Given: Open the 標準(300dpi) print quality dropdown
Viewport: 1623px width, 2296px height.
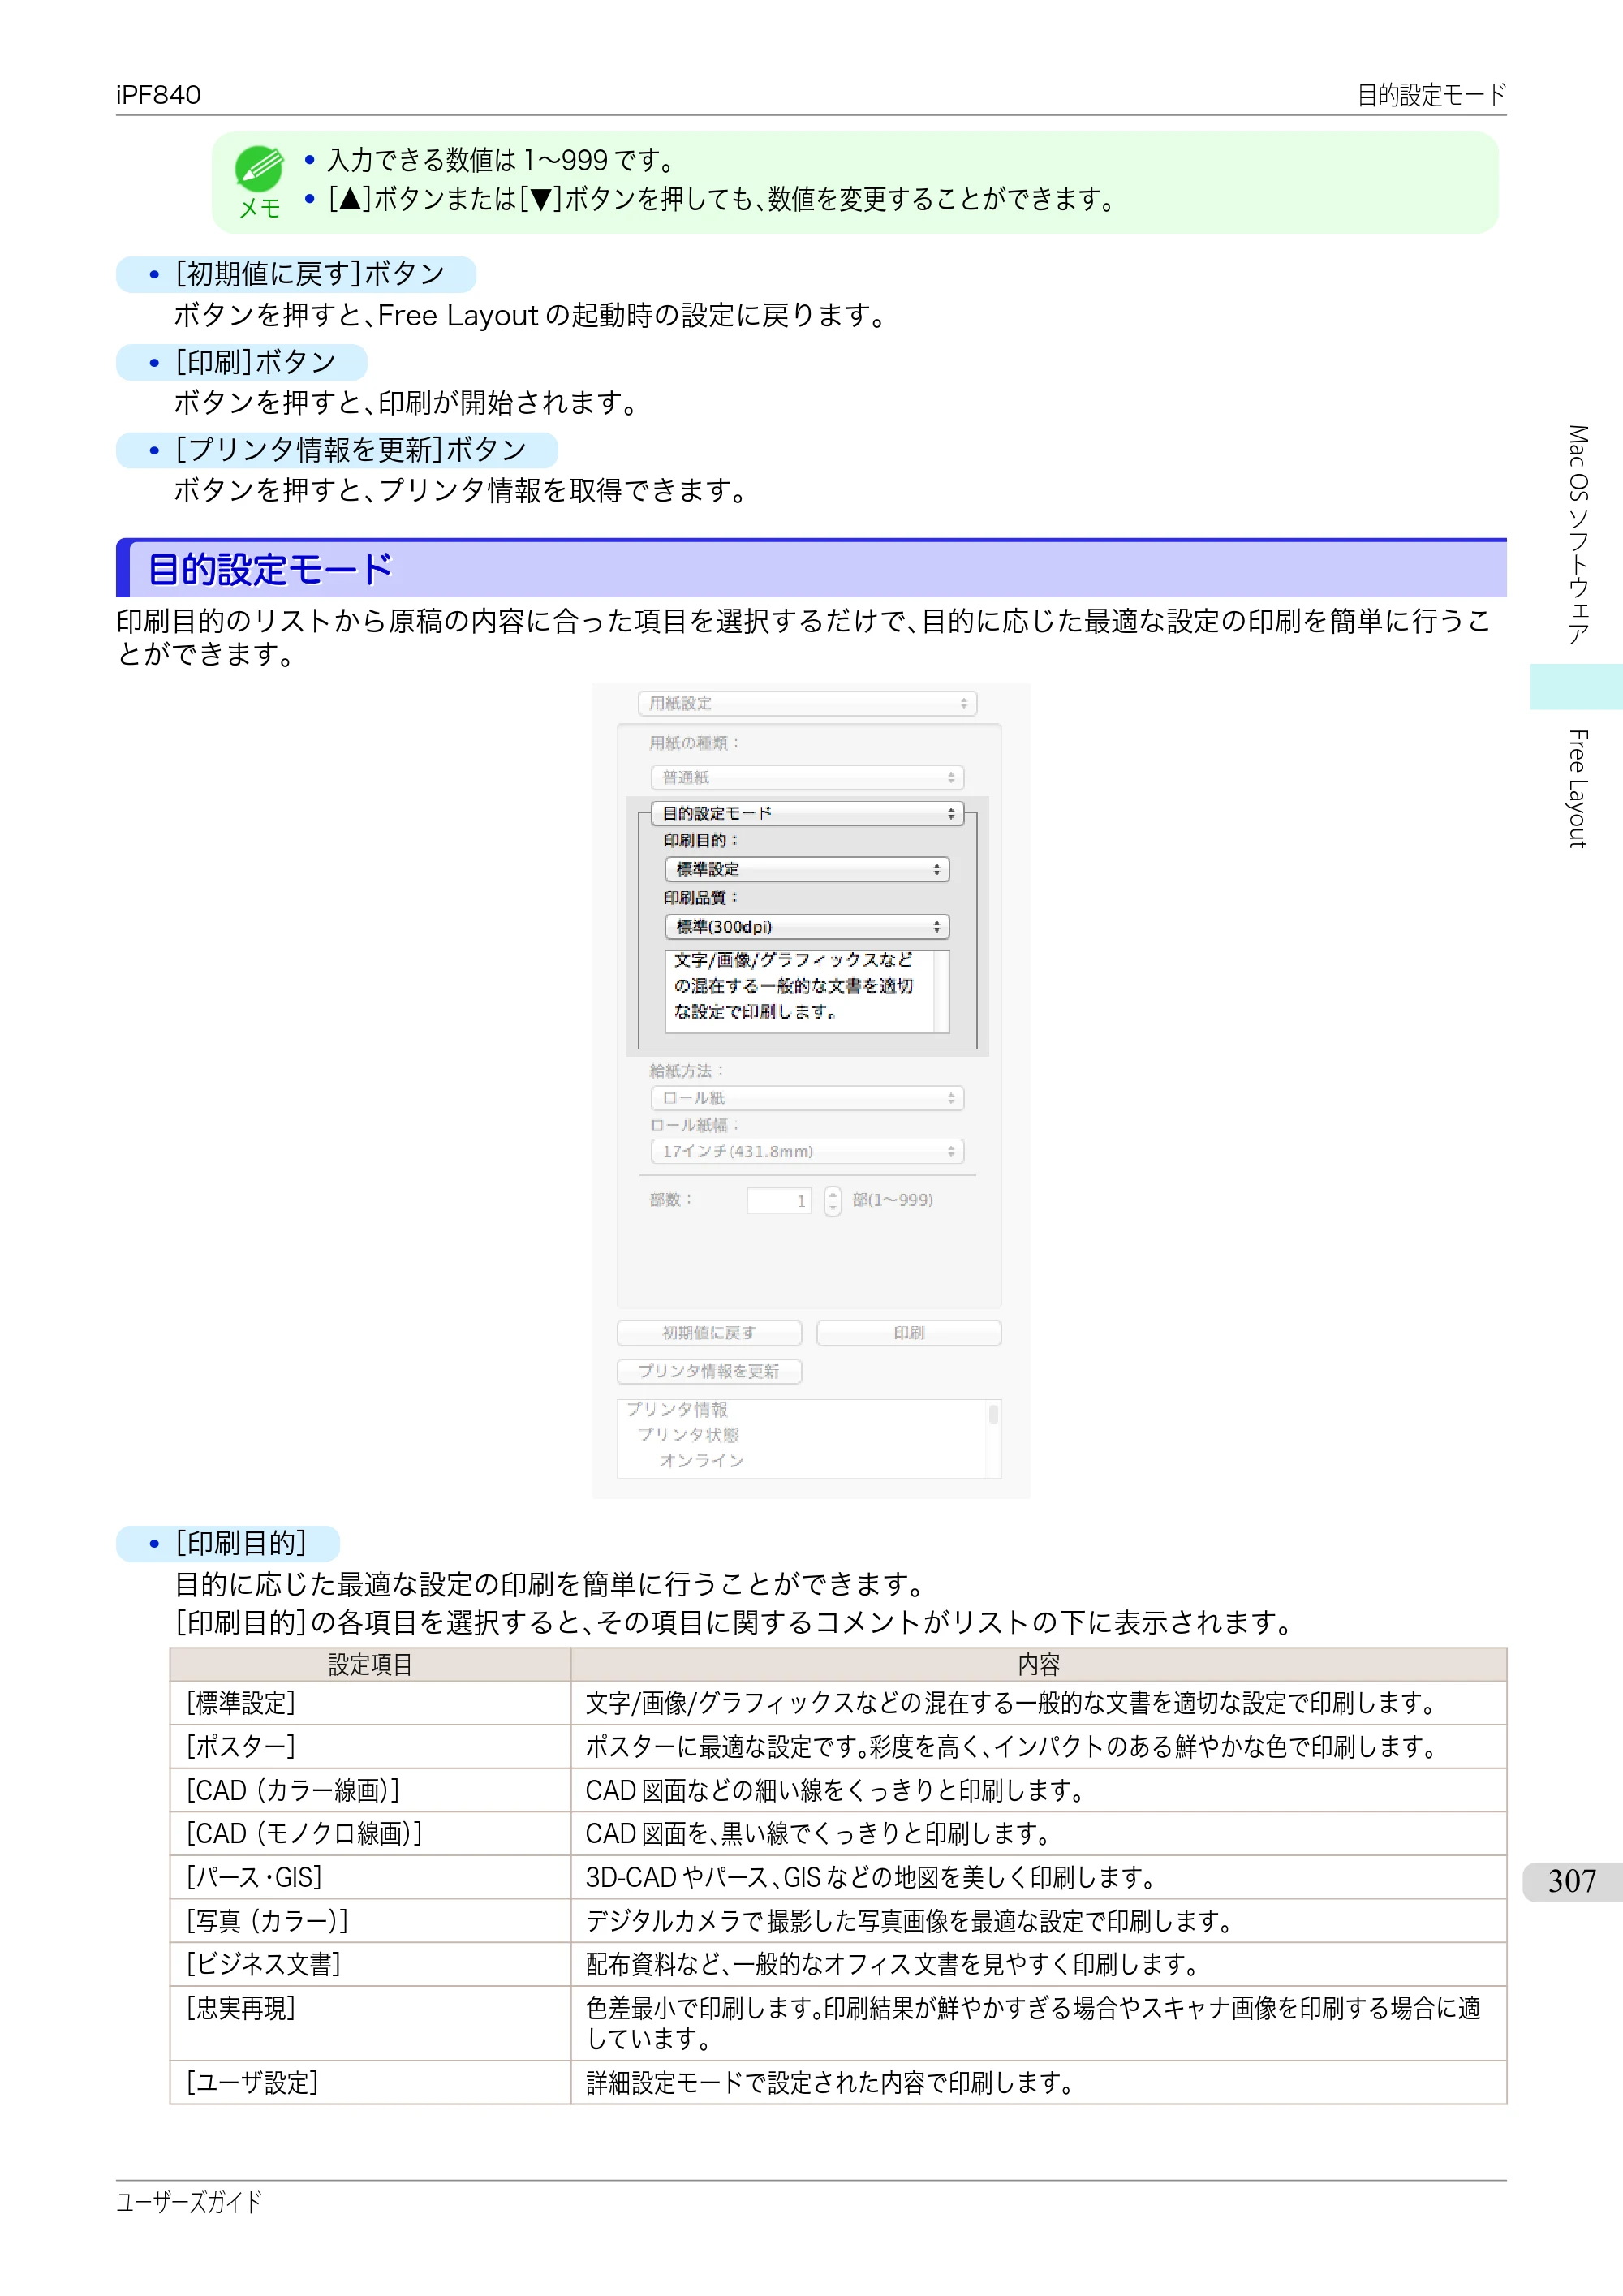Looking at the screenshot, I should pos(807,927).
